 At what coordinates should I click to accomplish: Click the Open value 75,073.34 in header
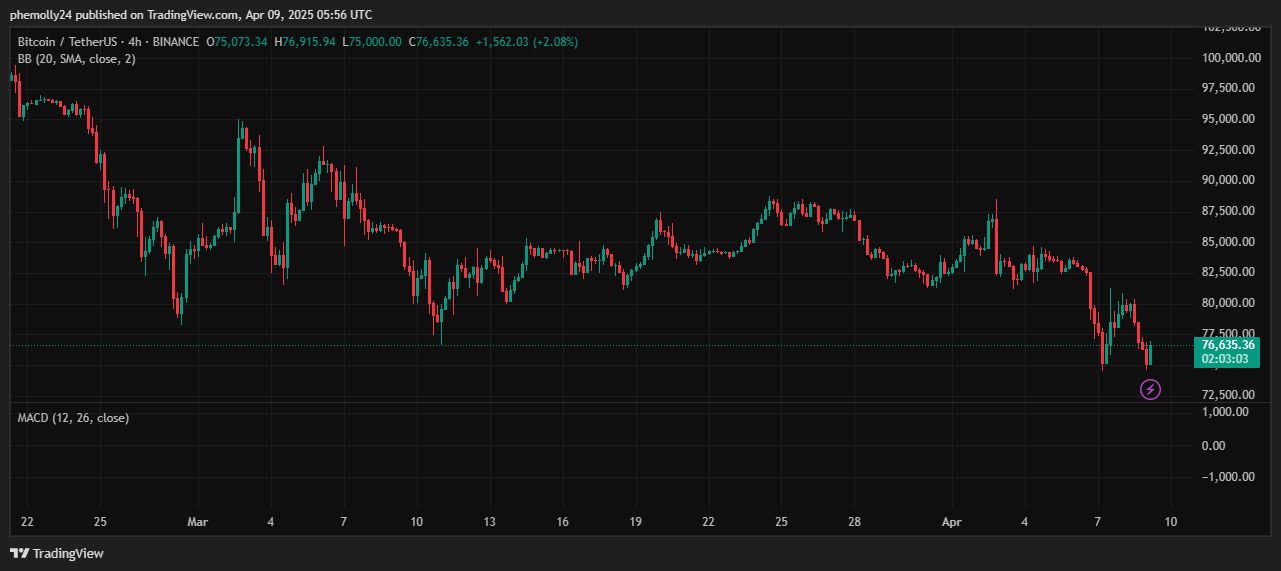236,42
